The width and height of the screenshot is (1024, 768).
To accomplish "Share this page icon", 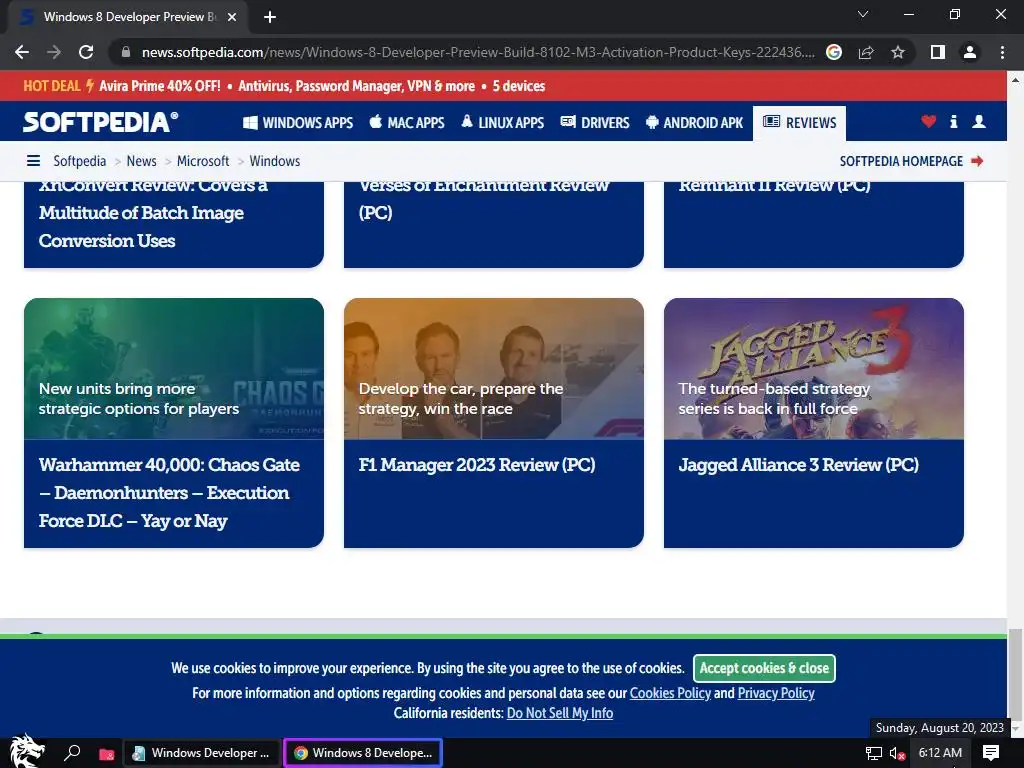I will (866, 52).
